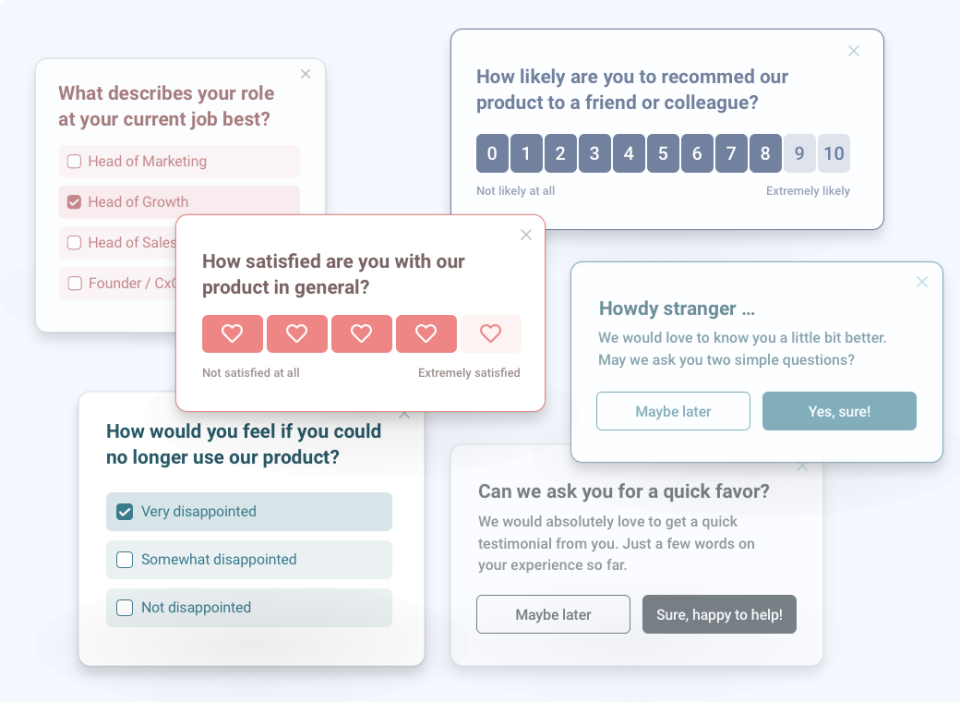Check the Head of Marketing option

pos(75,161)
